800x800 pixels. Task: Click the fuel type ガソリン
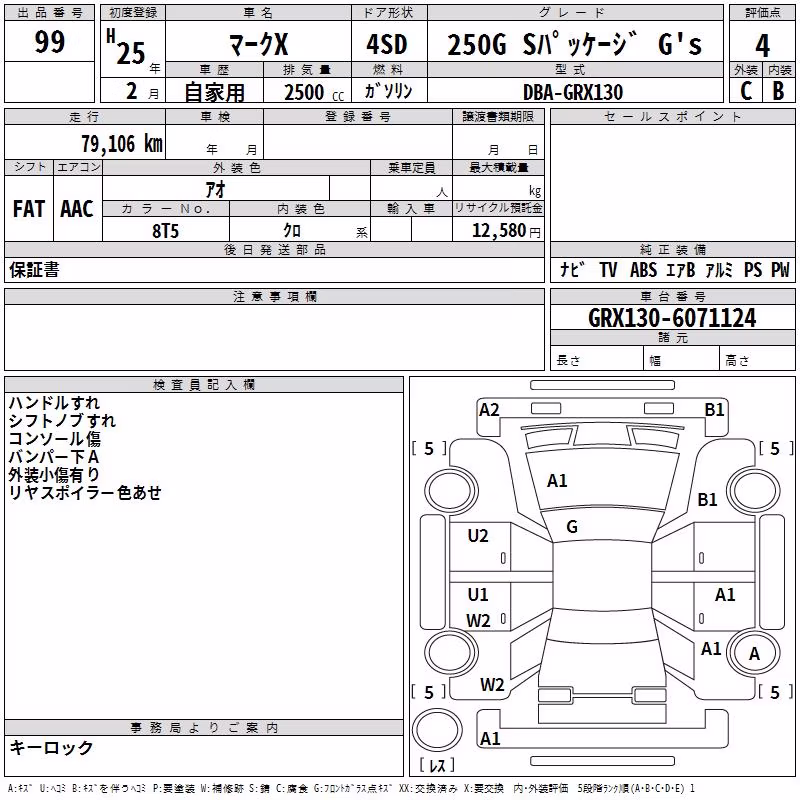[x=388, y=91]
